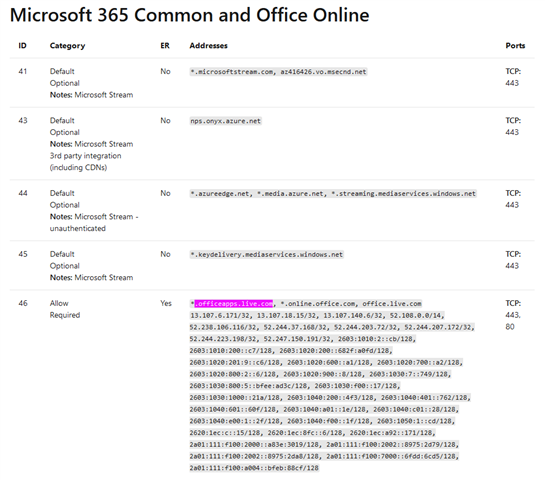Click ER value 'No' in row 43
Image resolution: width=545 pixels, height=480 pixels.
[165, 121]
